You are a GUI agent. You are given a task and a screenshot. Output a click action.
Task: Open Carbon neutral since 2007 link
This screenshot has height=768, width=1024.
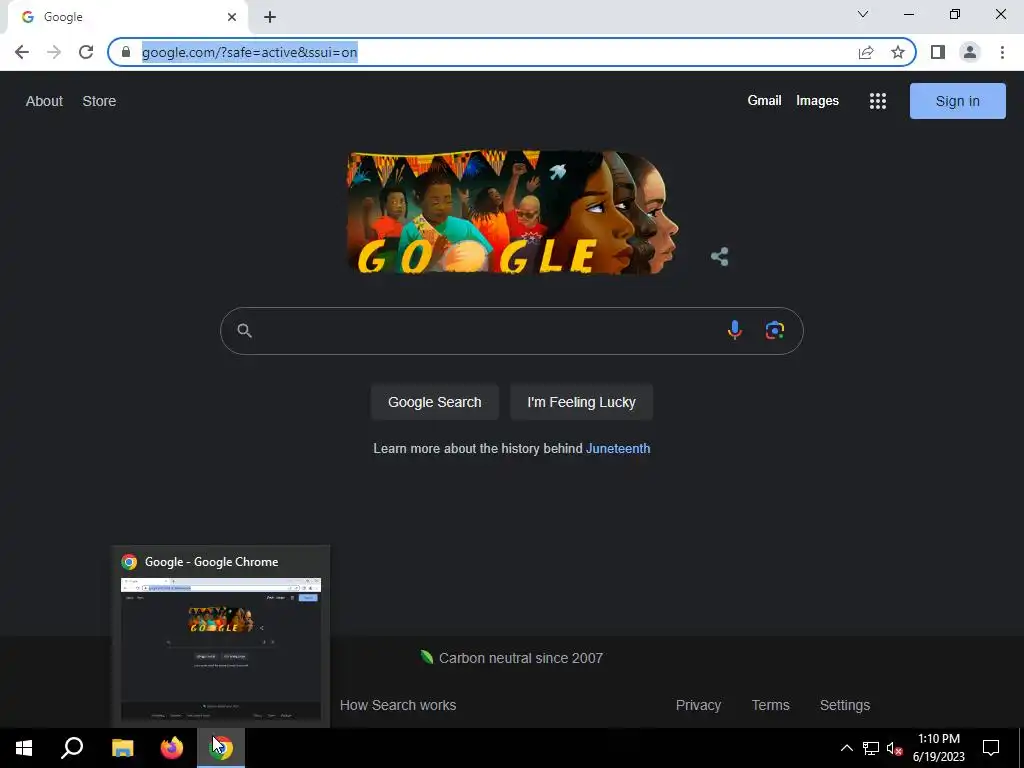tap(511, 658)
